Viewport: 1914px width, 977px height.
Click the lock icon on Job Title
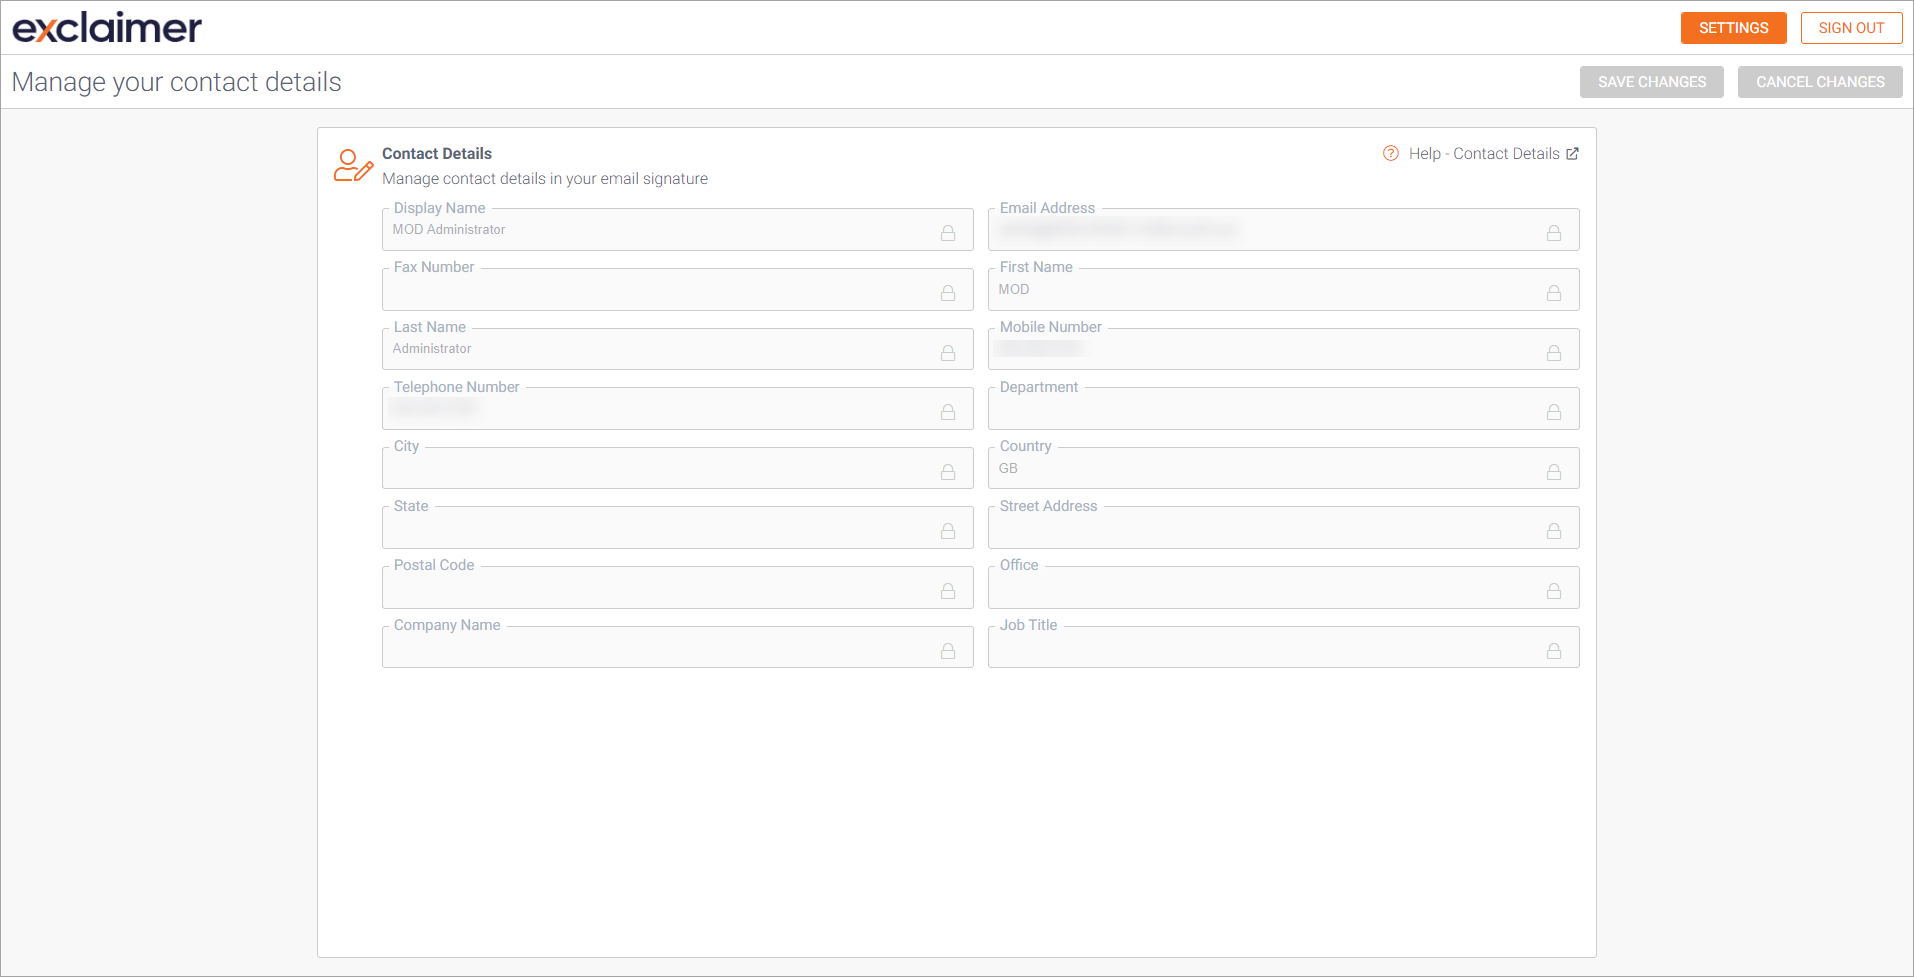tap(1554, 650)
